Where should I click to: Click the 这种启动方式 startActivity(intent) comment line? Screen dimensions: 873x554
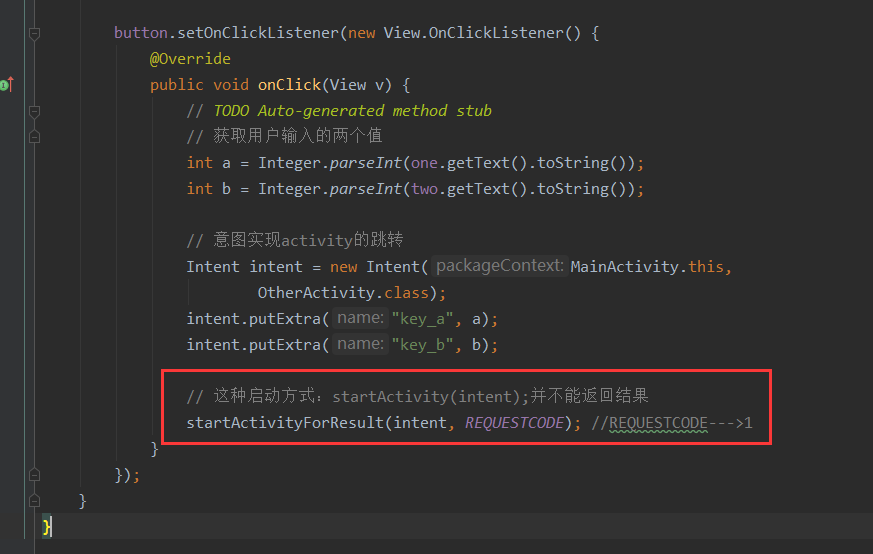point(418,396)
